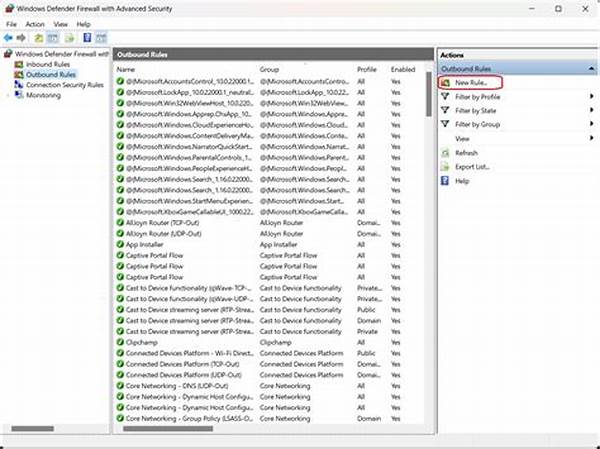Click the rules list horizontal scrollbar thumb
600x449 pixels.
(x=168, y=429)
